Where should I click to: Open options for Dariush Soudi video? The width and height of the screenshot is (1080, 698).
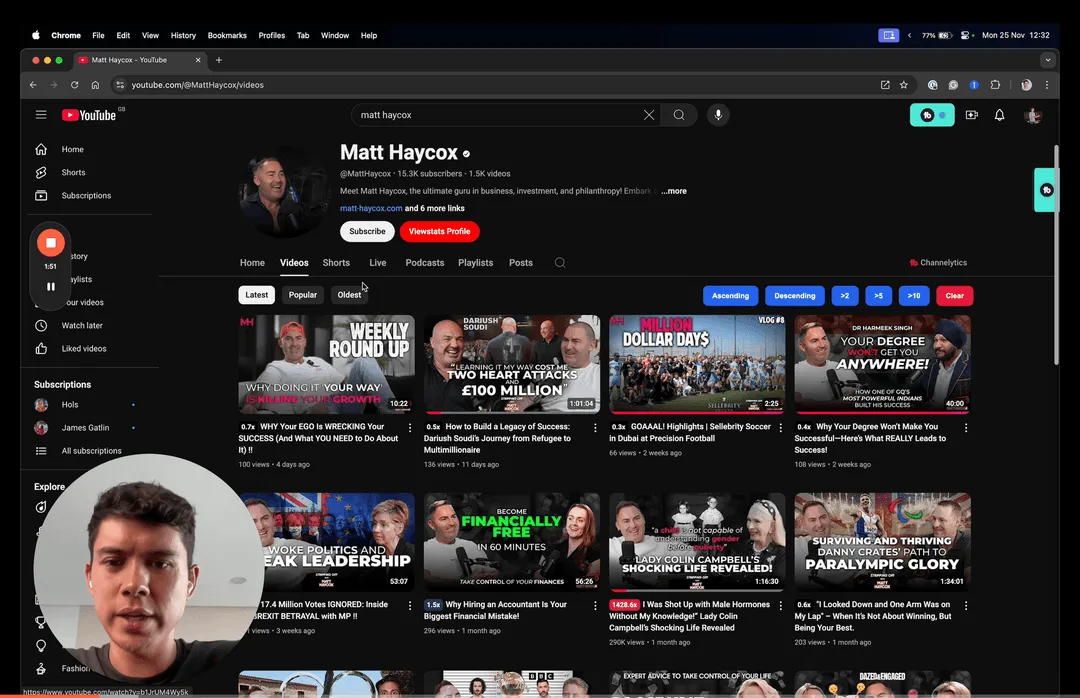[595, 428]
